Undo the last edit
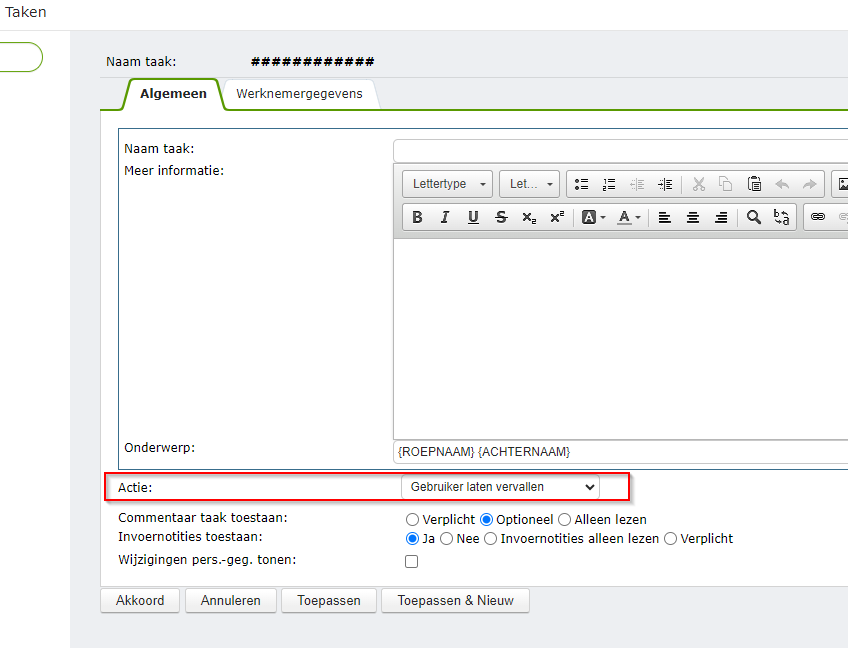The width and height of the screenshot is (848, 648). 782,184
